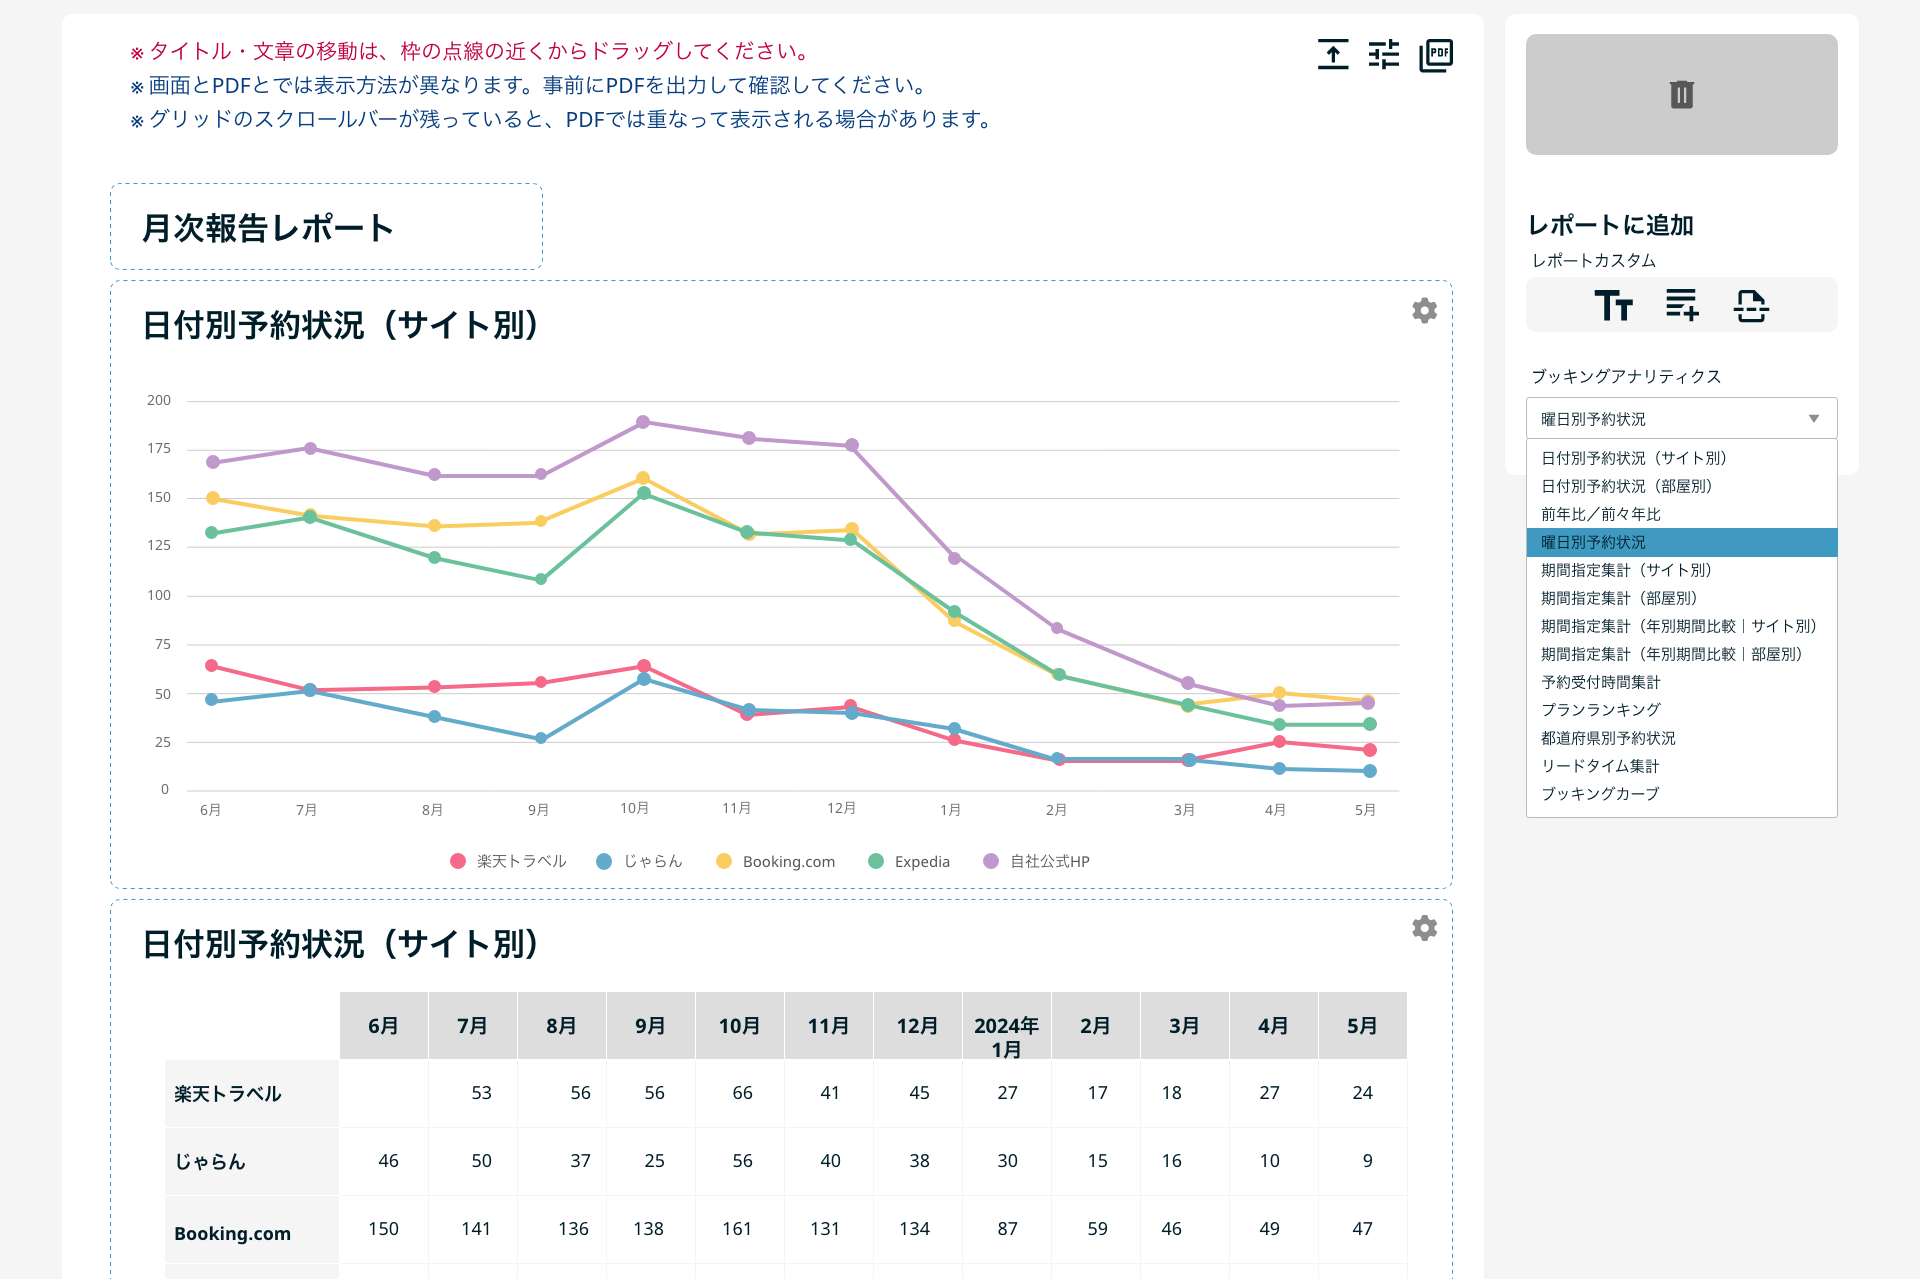Choose 都道府県別予約状況 menu entry

point(1607,738)
